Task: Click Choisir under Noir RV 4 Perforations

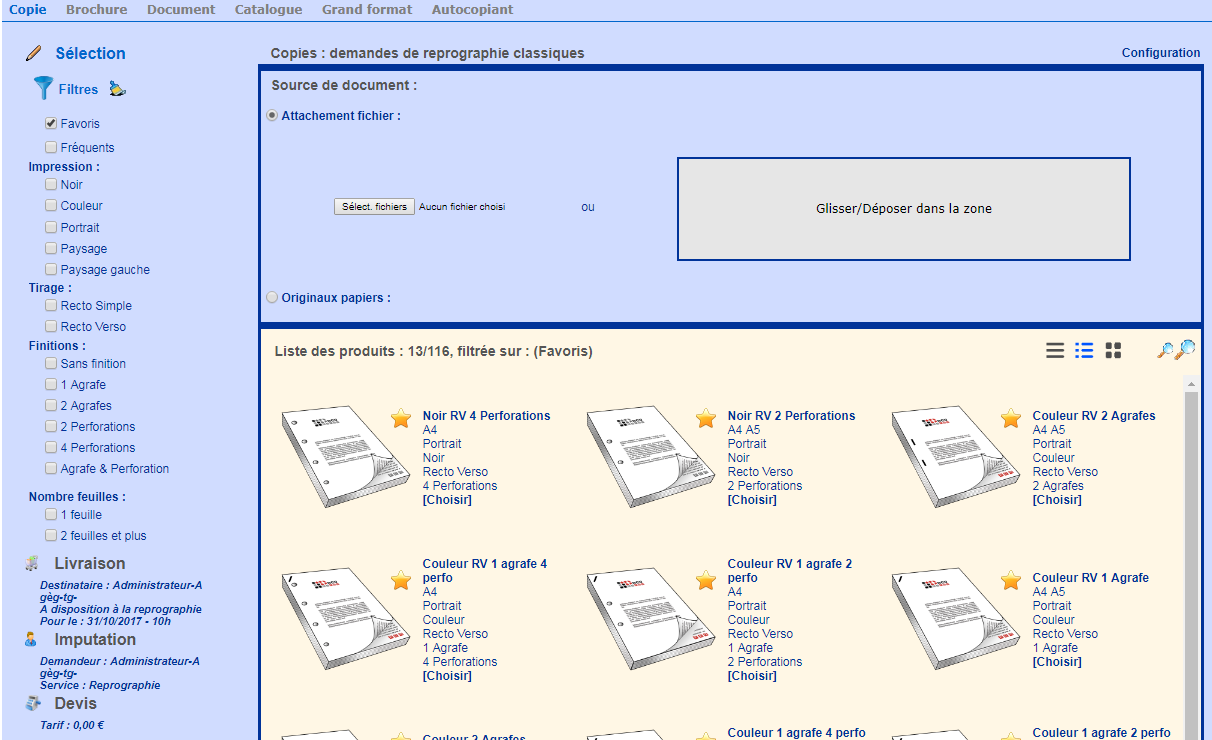Action: [x=447, y=500]
